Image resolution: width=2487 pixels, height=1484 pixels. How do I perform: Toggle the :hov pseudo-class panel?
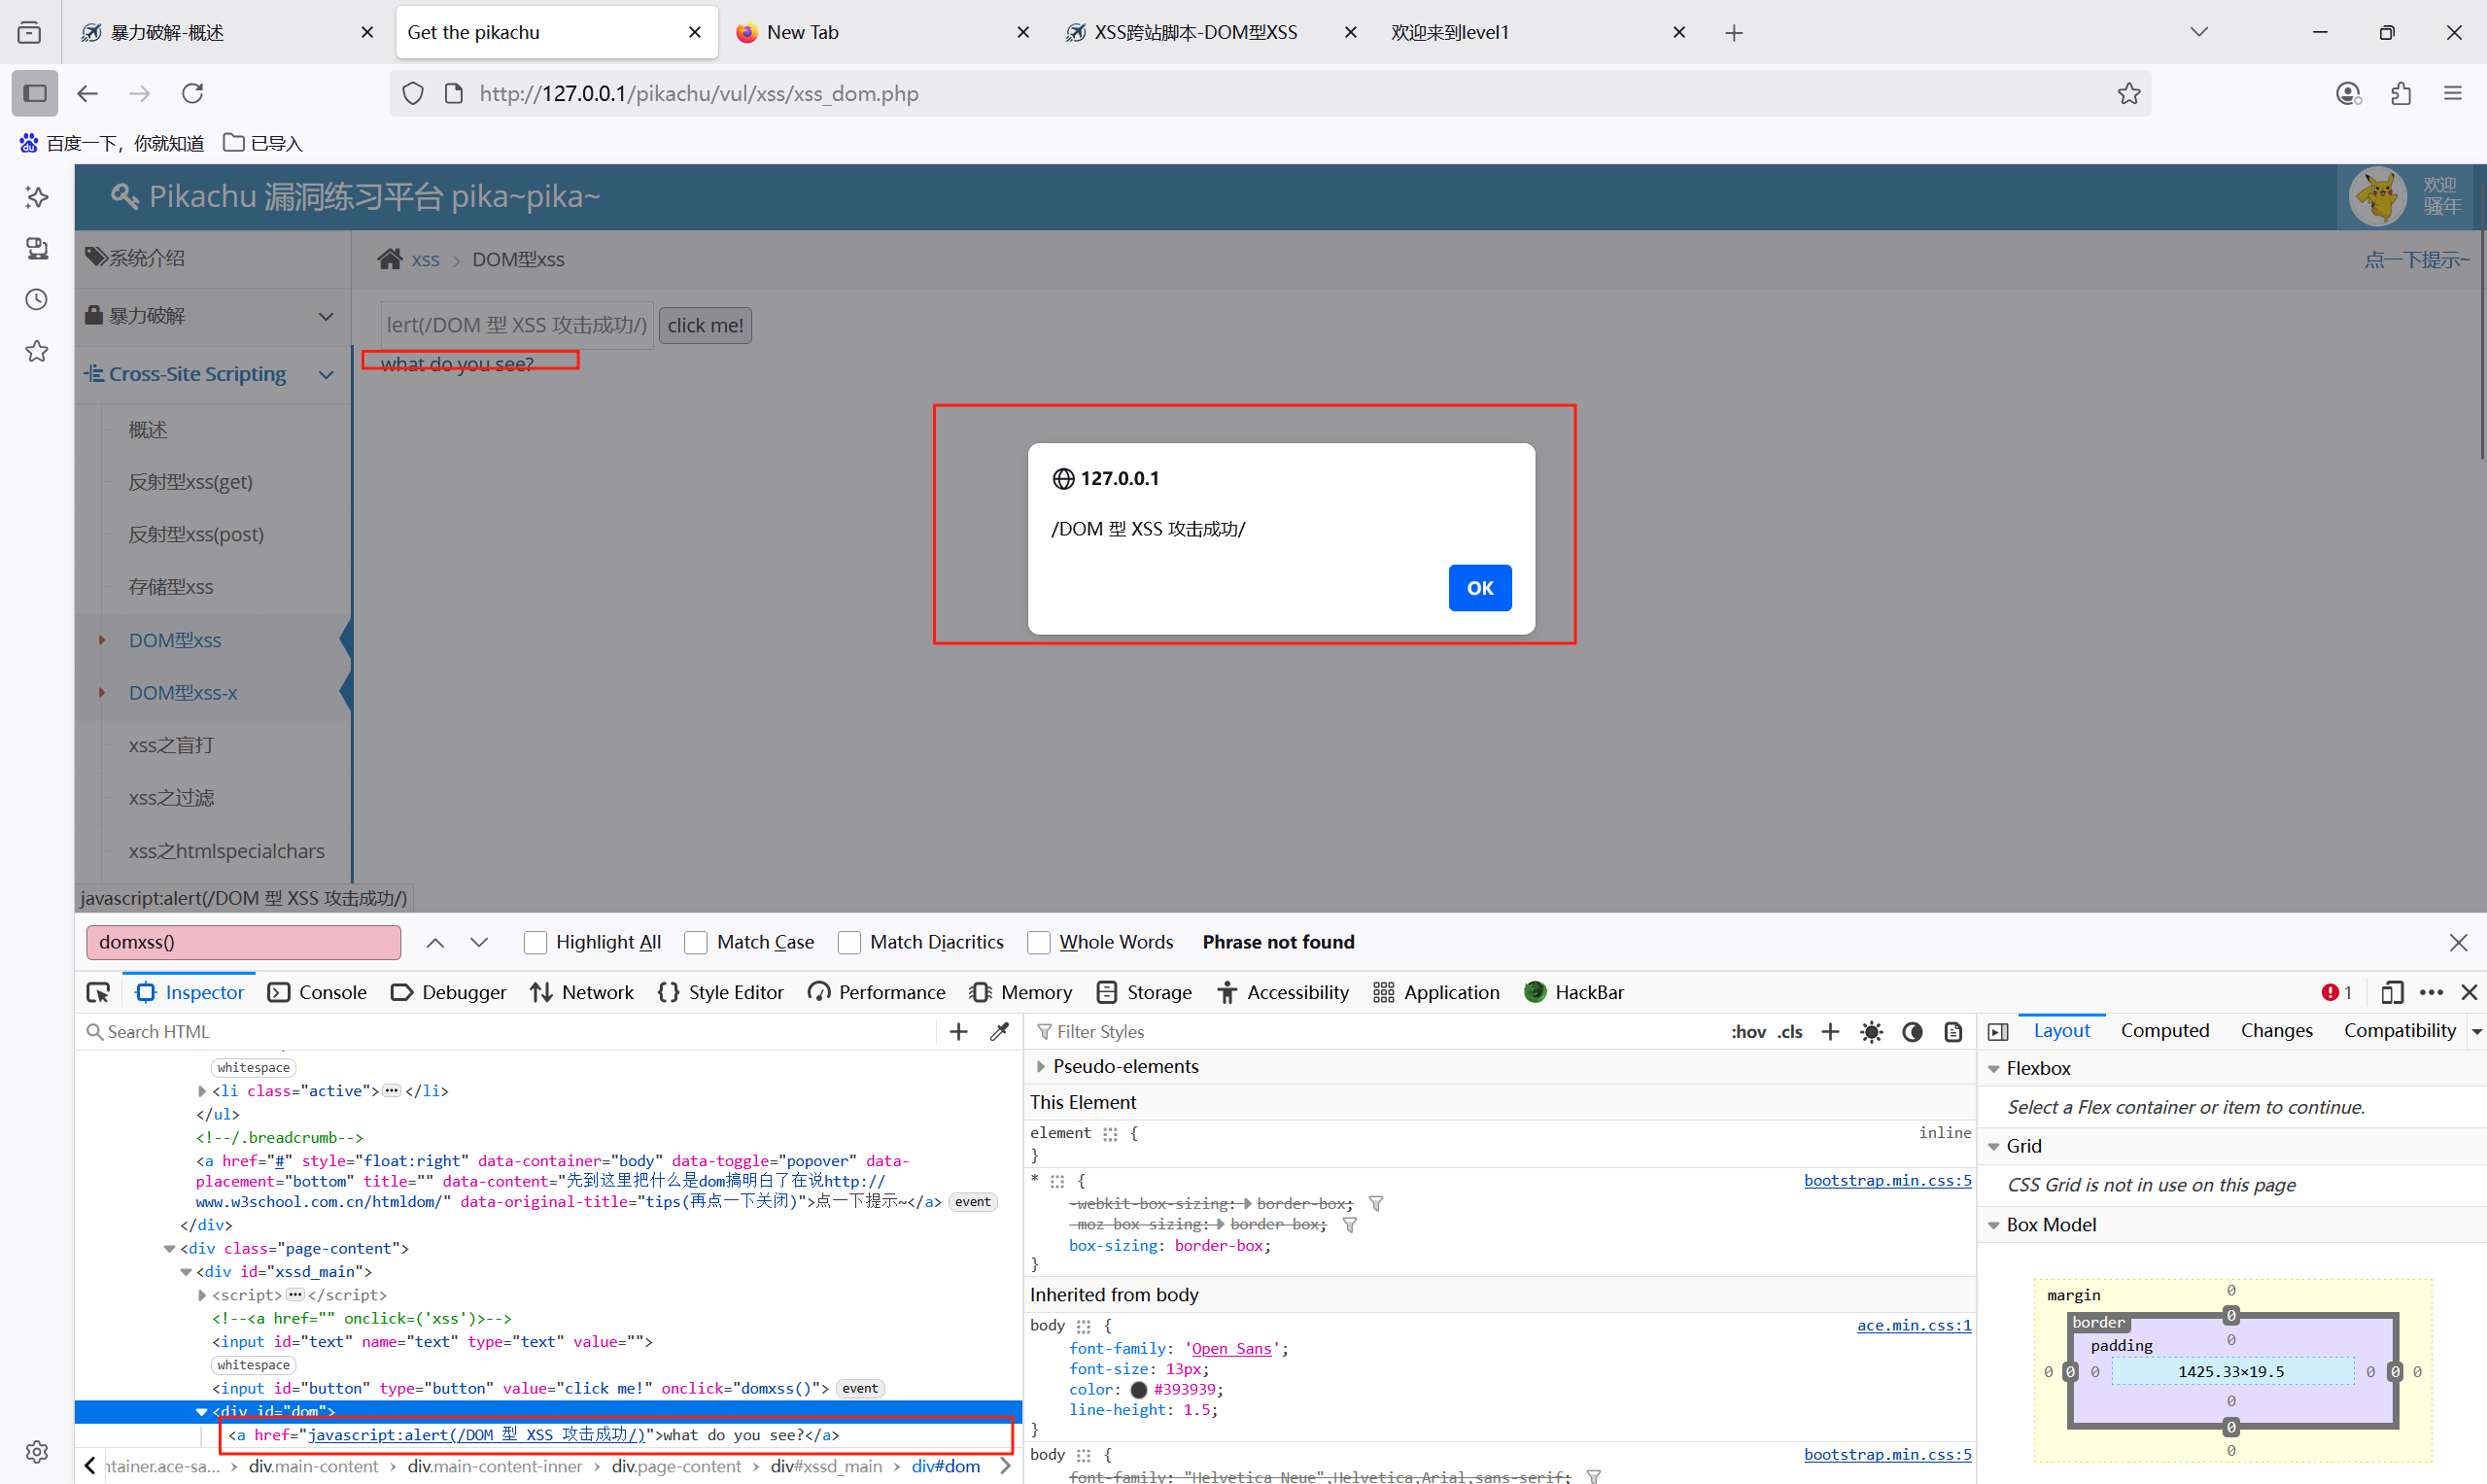point(1748,1031)
